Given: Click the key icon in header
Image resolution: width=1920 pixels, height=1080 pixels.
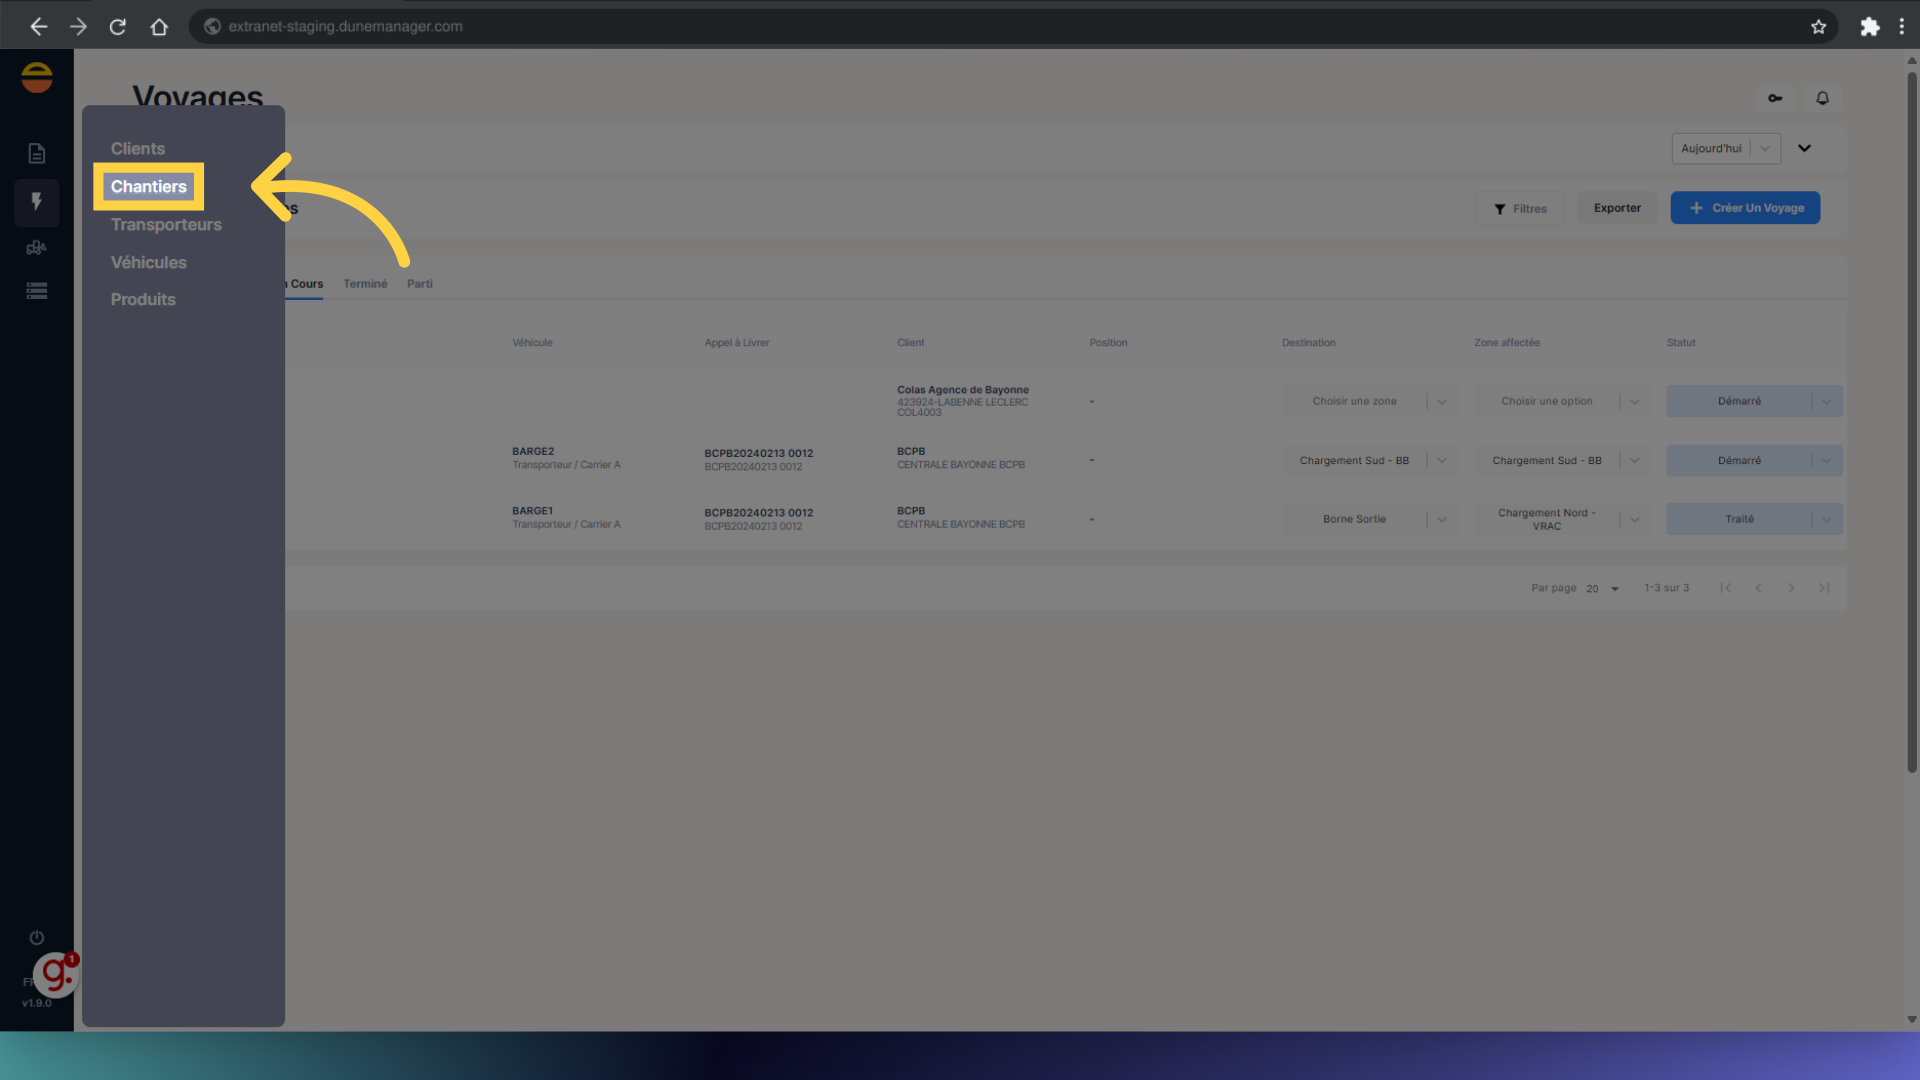Looking at the screenshot, I should (1775, 98).
